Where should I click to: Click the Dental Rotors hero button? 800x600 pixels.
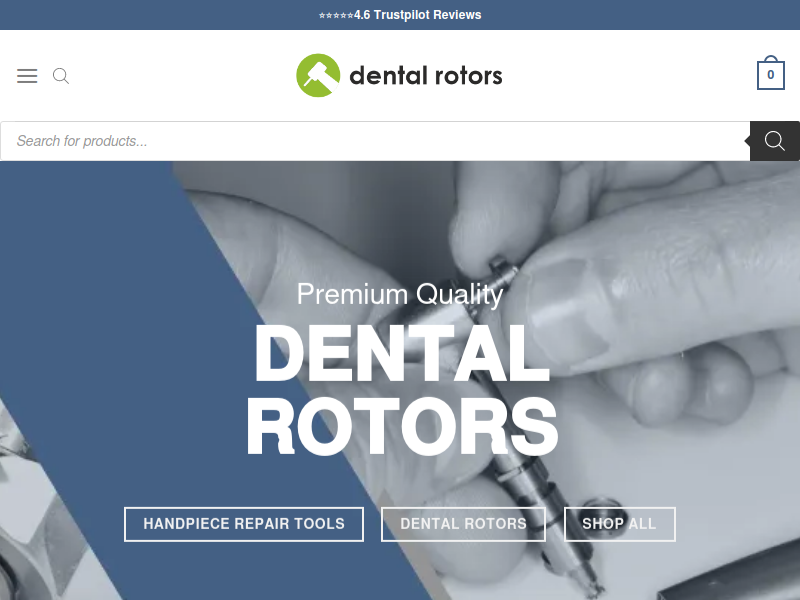463,524
